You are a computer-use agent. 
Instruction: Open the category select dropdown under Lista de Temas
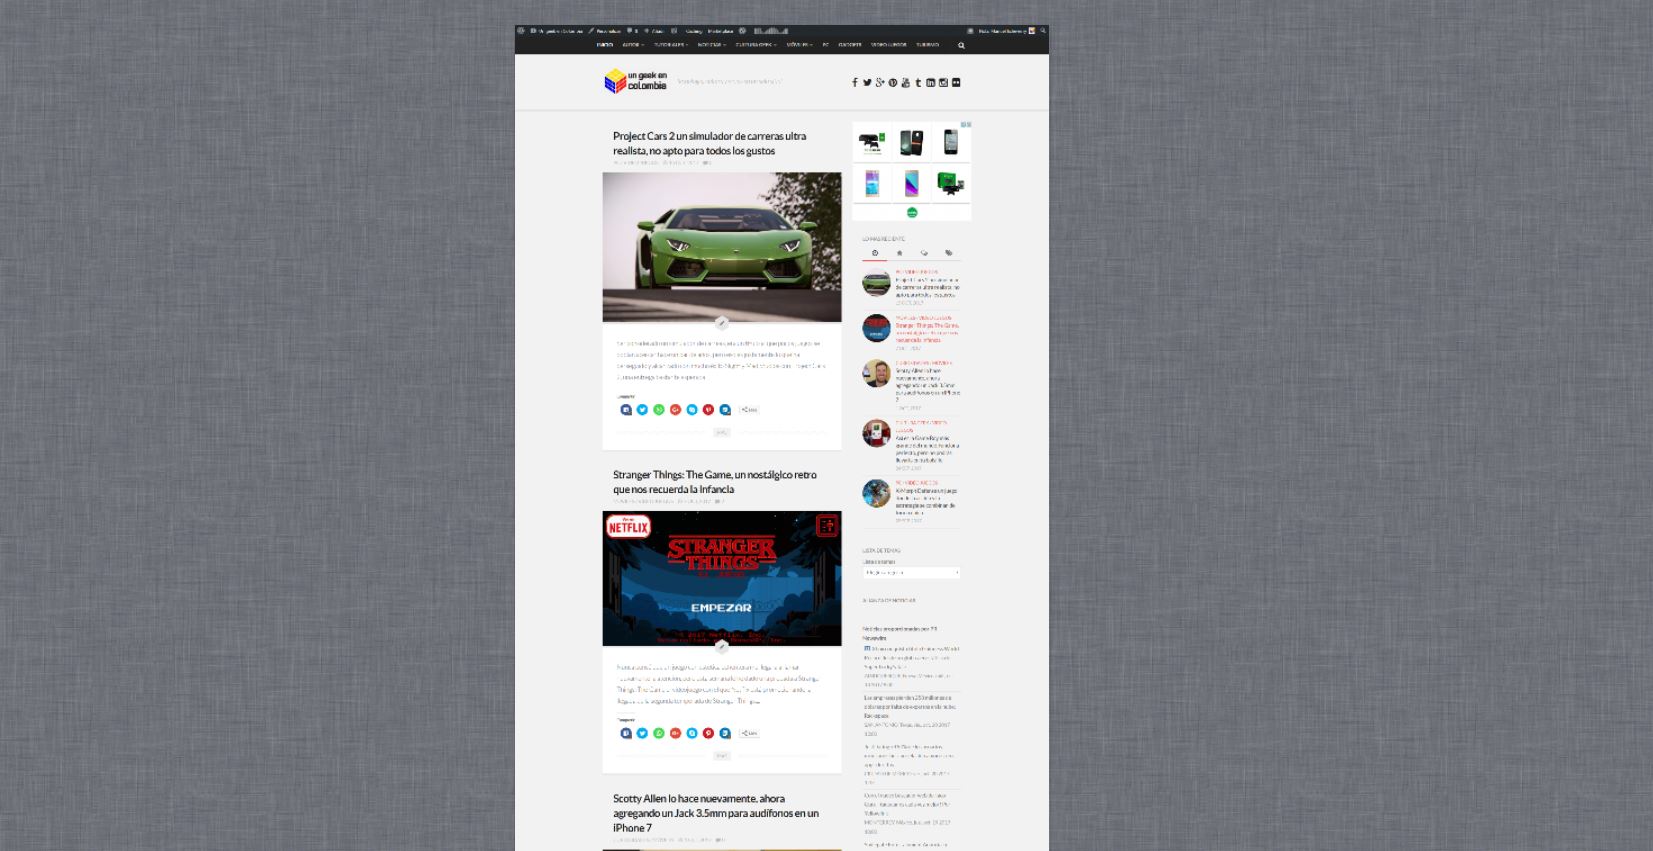(x=911, y=572)
